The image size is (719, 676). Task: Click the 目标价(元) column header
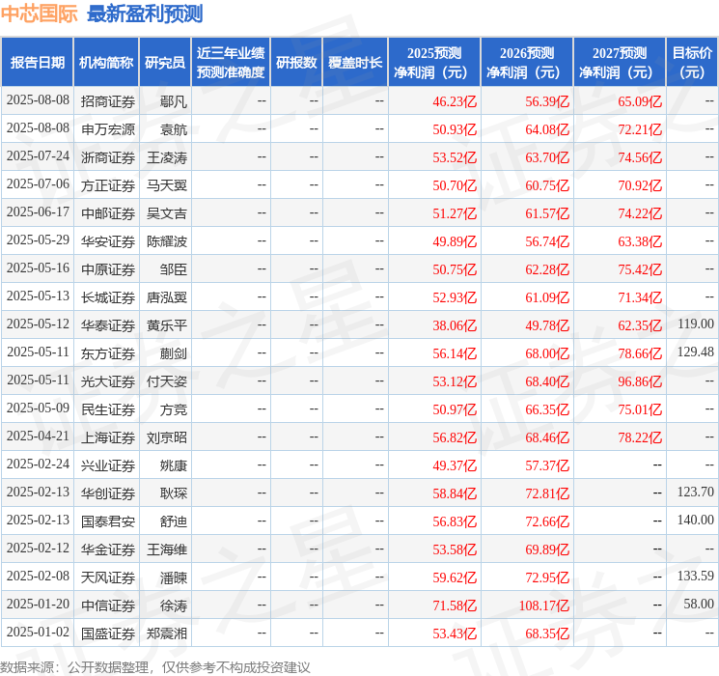[692, 62]
